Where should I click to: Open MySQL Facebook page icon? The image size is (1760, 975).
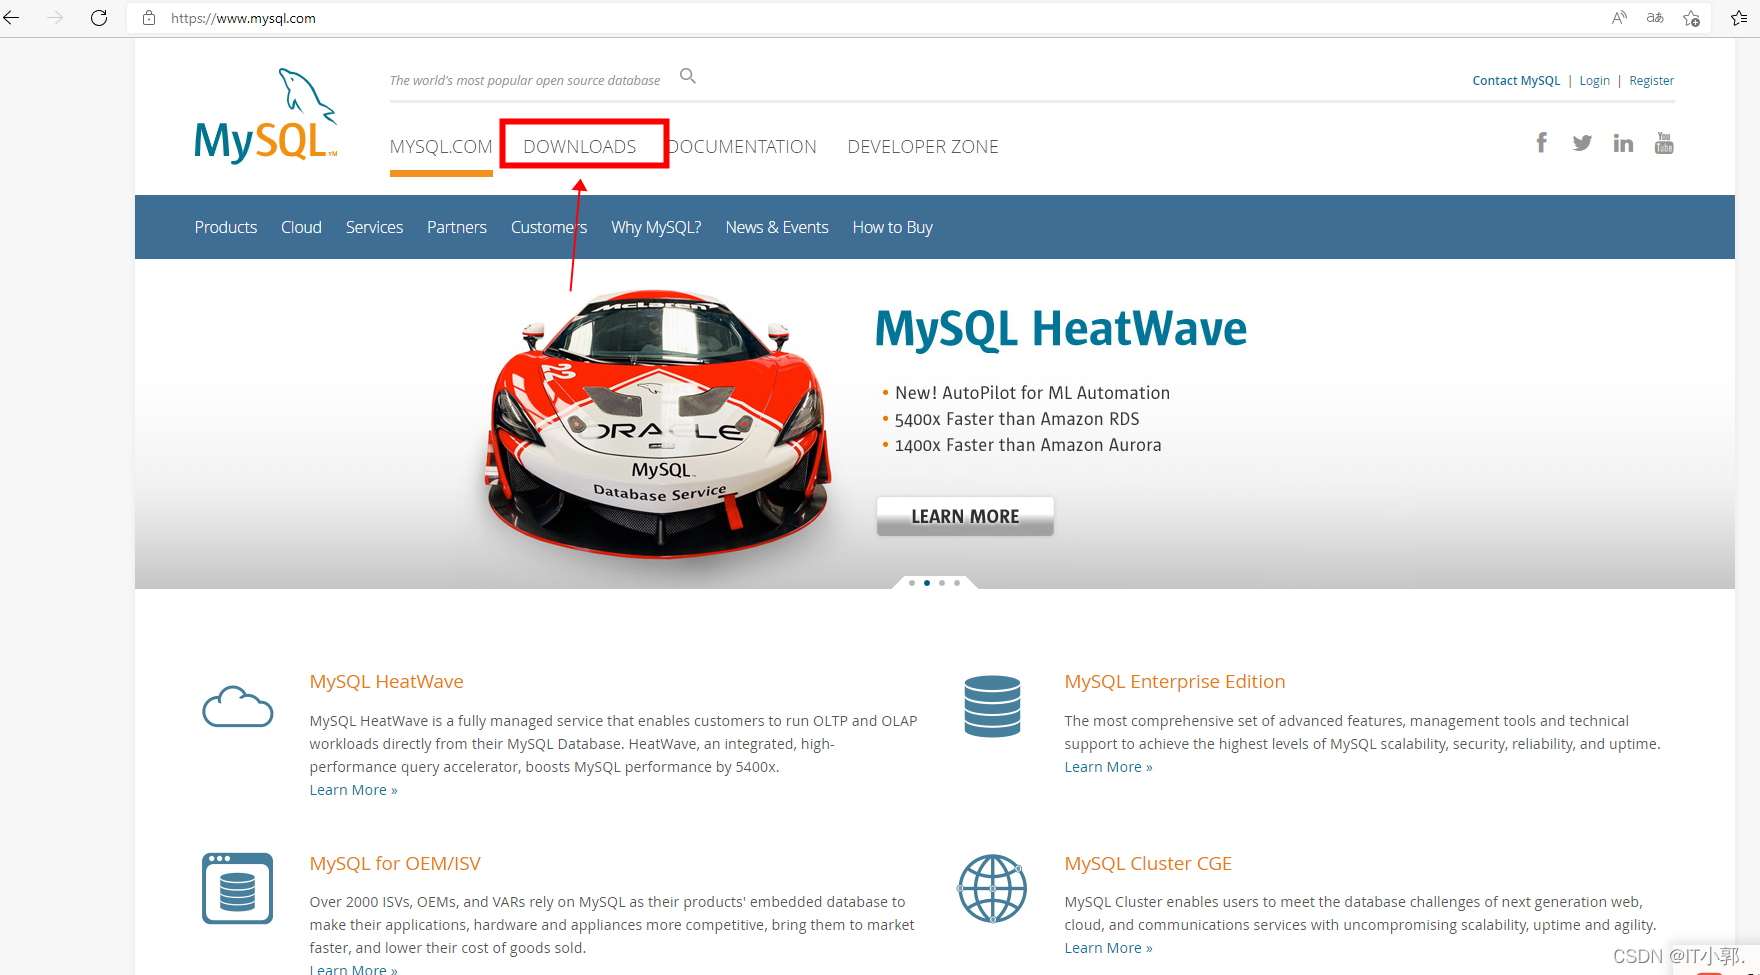pos(1542,143)
